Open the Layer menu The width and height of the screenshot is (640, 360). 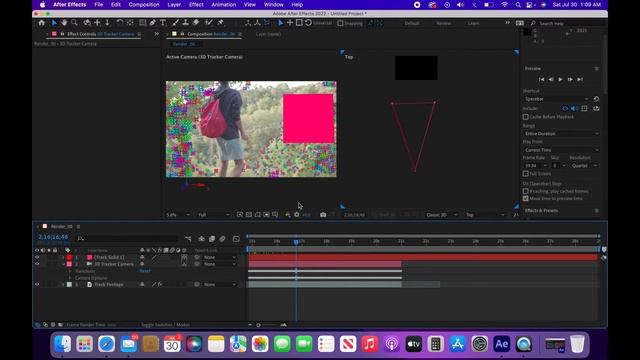click(x=174, y=5)
